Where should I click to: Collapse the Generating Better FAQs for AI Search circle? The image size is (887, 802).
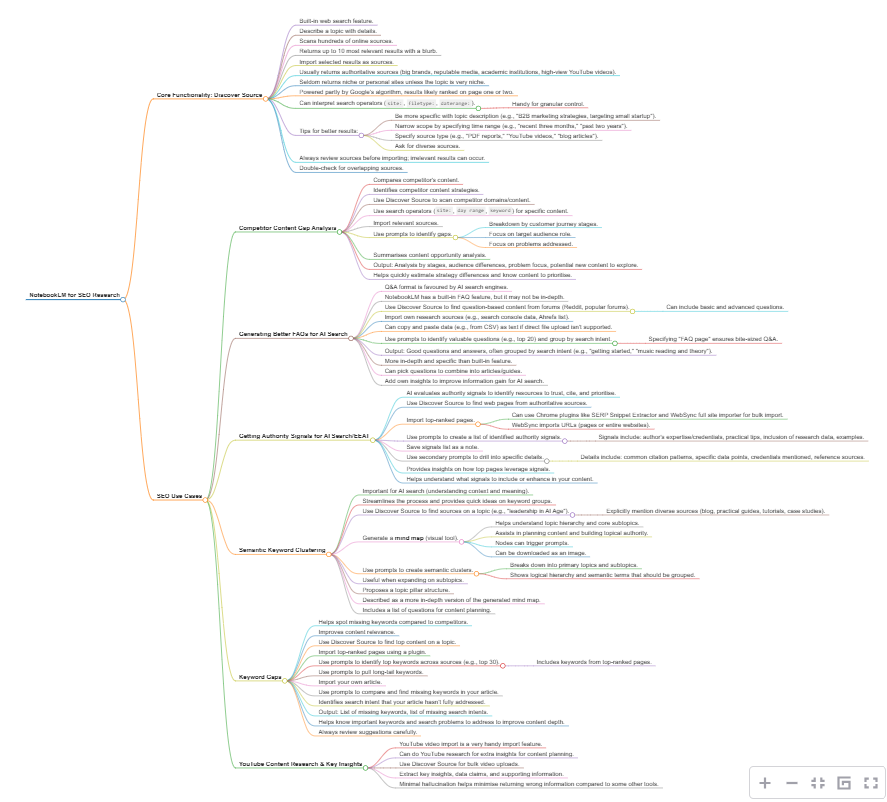351,338
